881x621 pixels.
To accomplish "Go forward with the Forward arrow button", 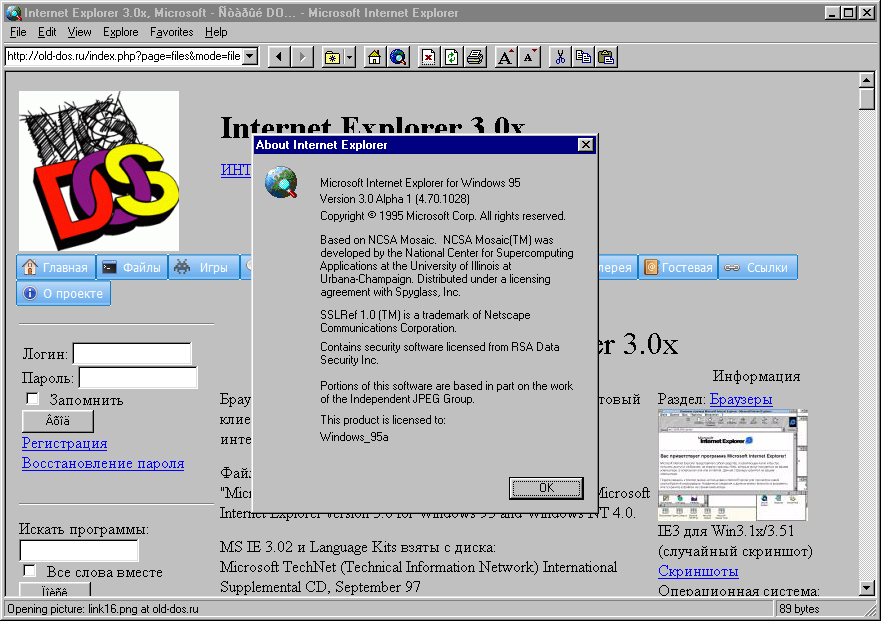I will coord(302,57).
